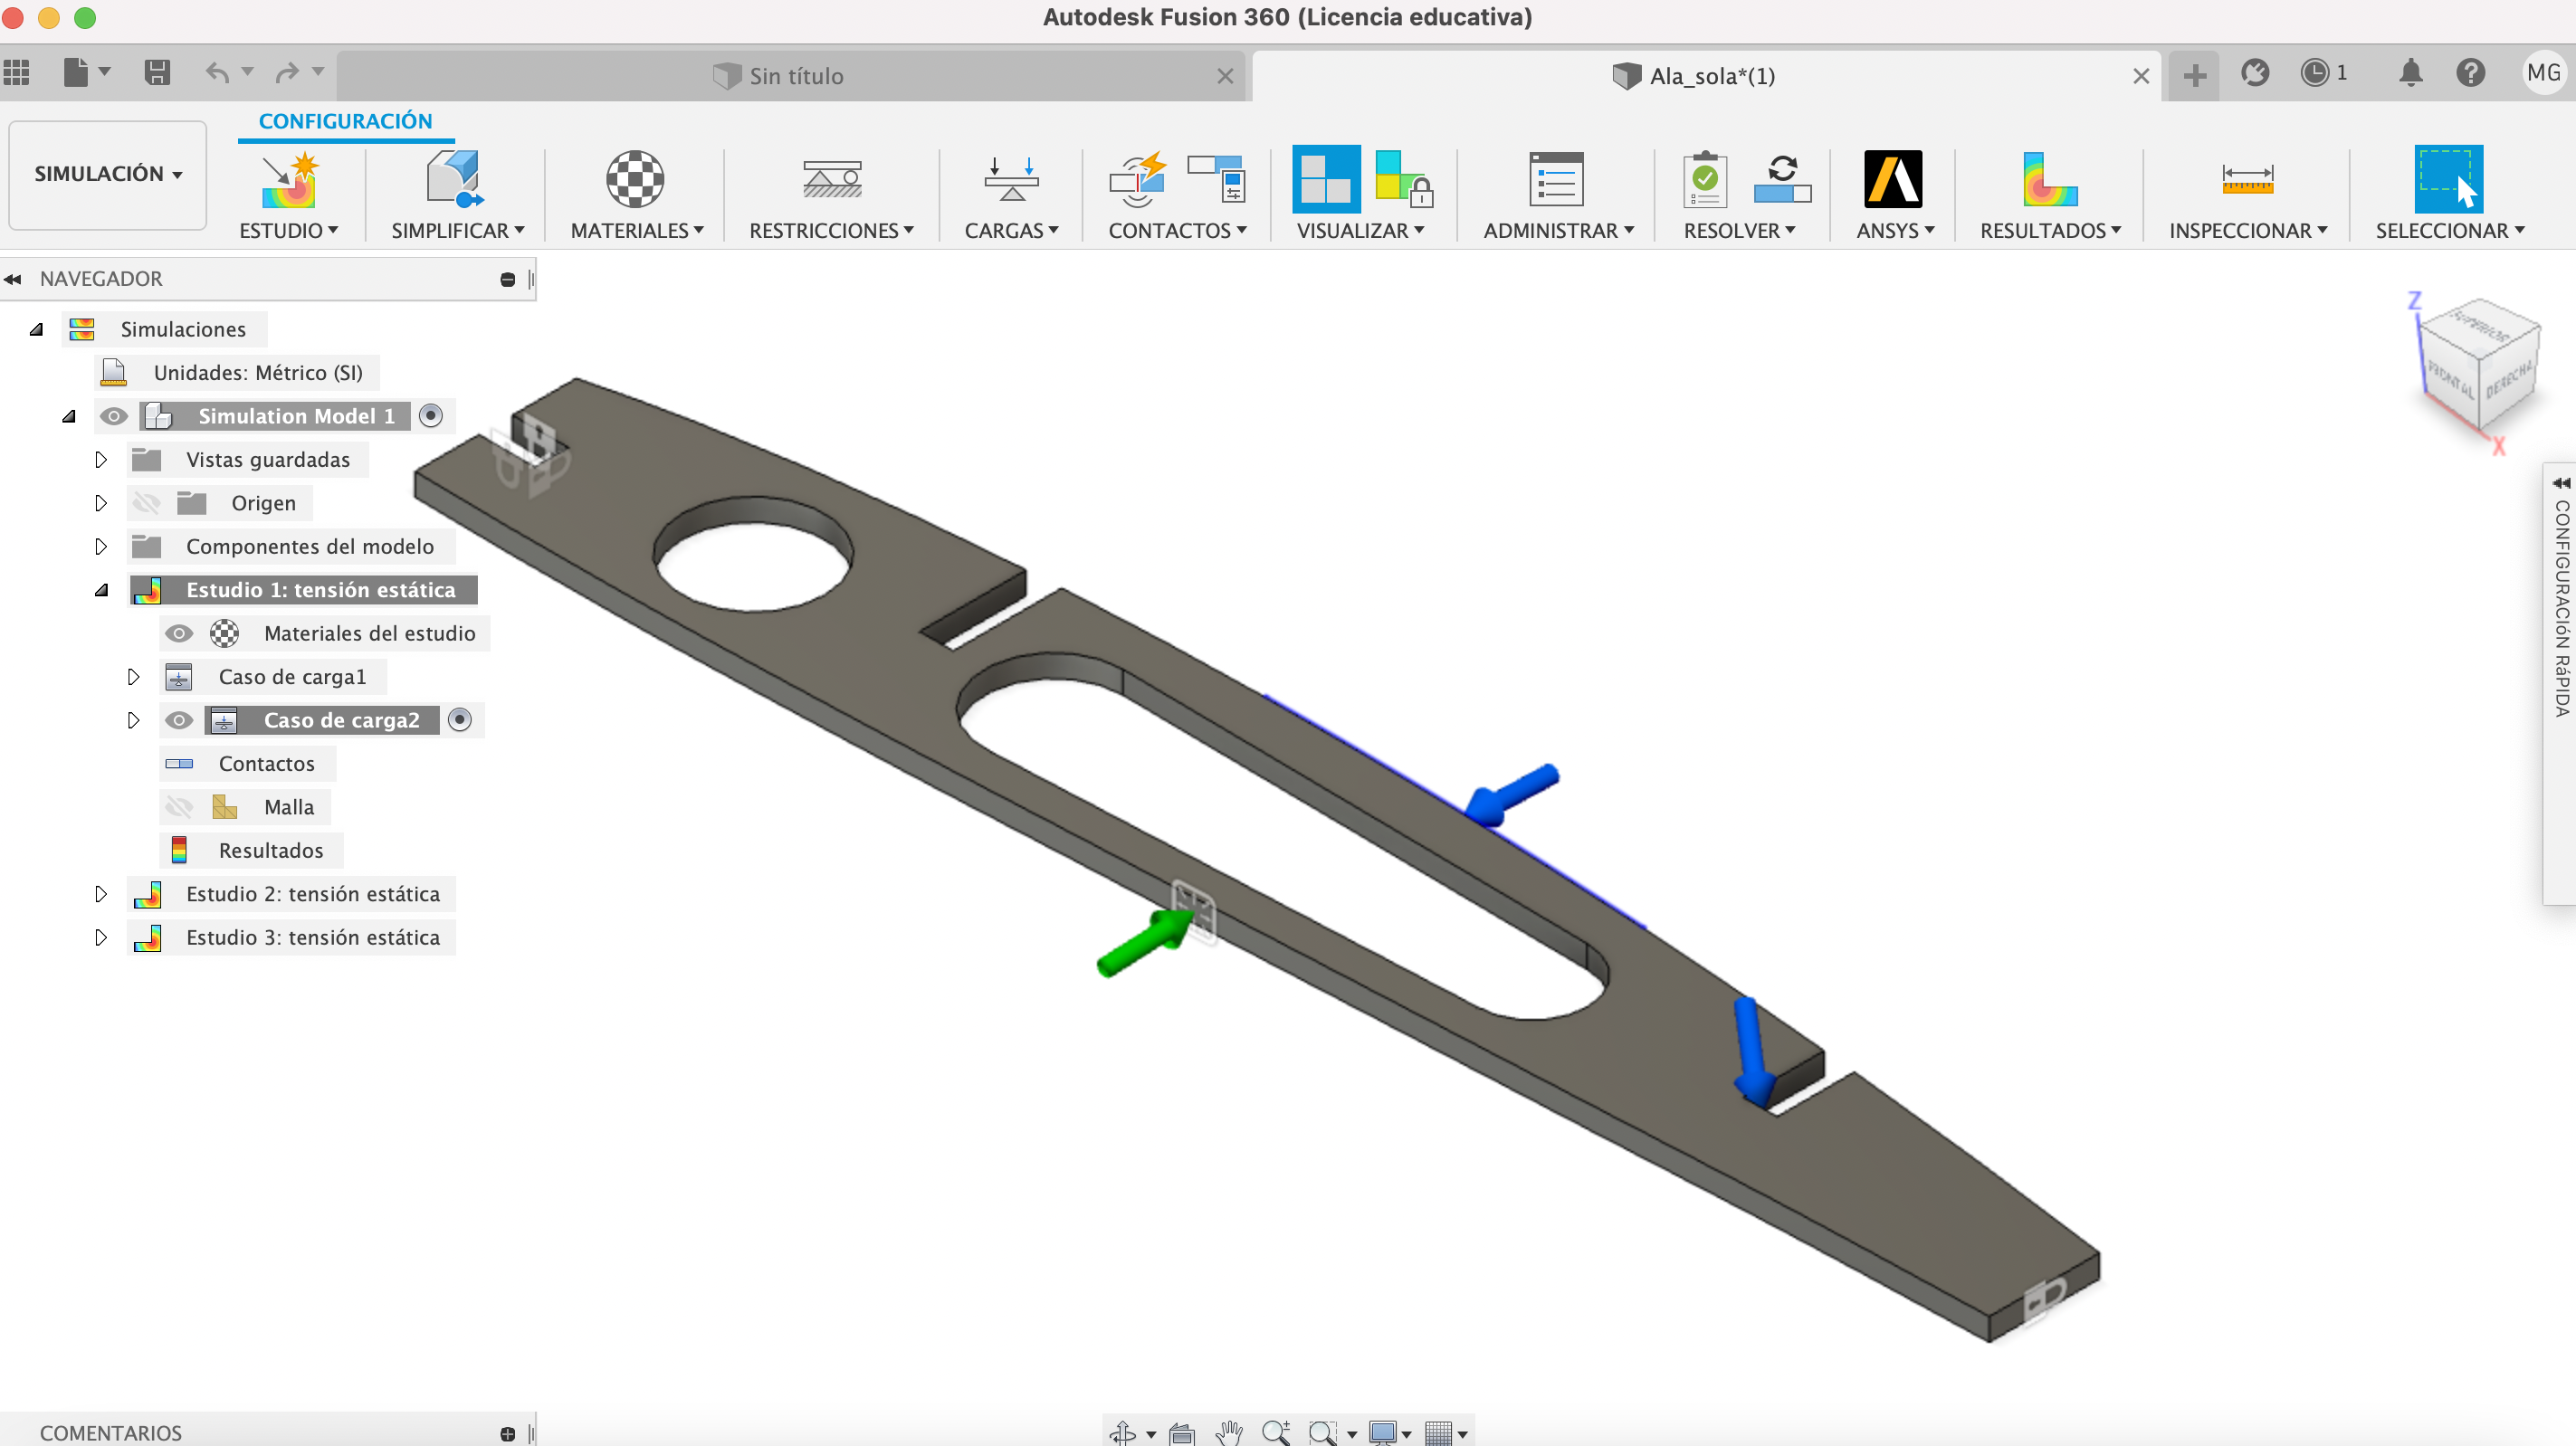The image size is (2576, 1446).
Task: Open the RESULTADOS menu
Action: [2050, 231]
